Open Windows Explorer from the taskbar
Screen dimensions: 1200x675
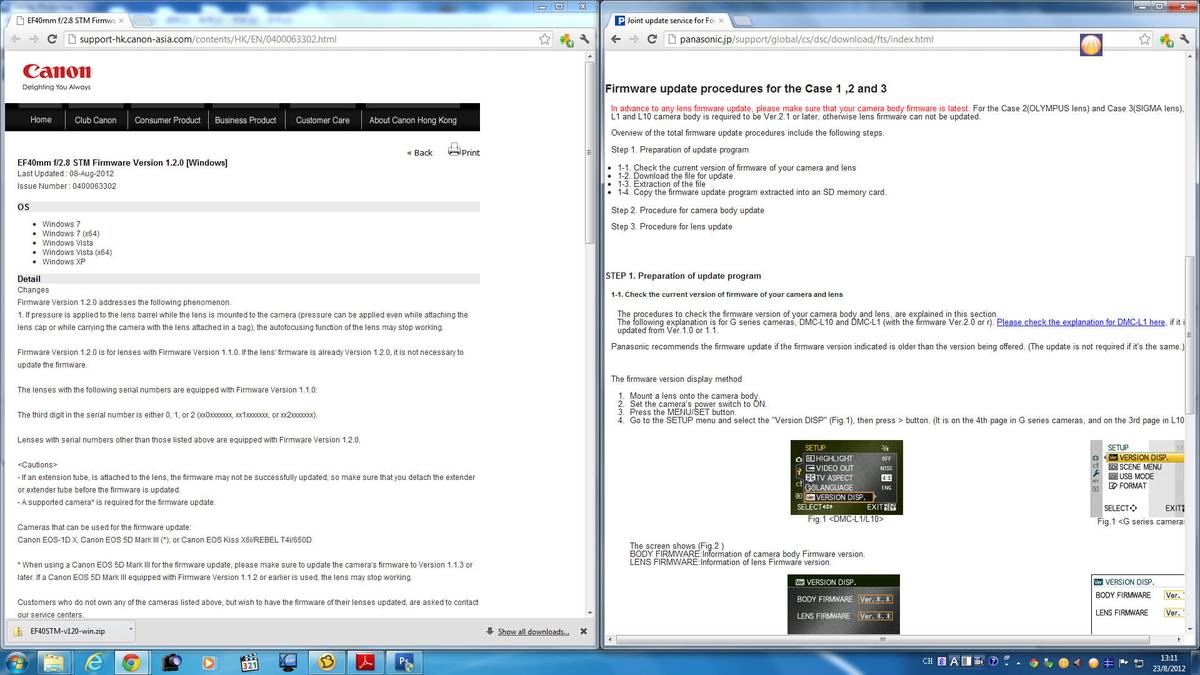pyautogui.click(x=54, y=662)
